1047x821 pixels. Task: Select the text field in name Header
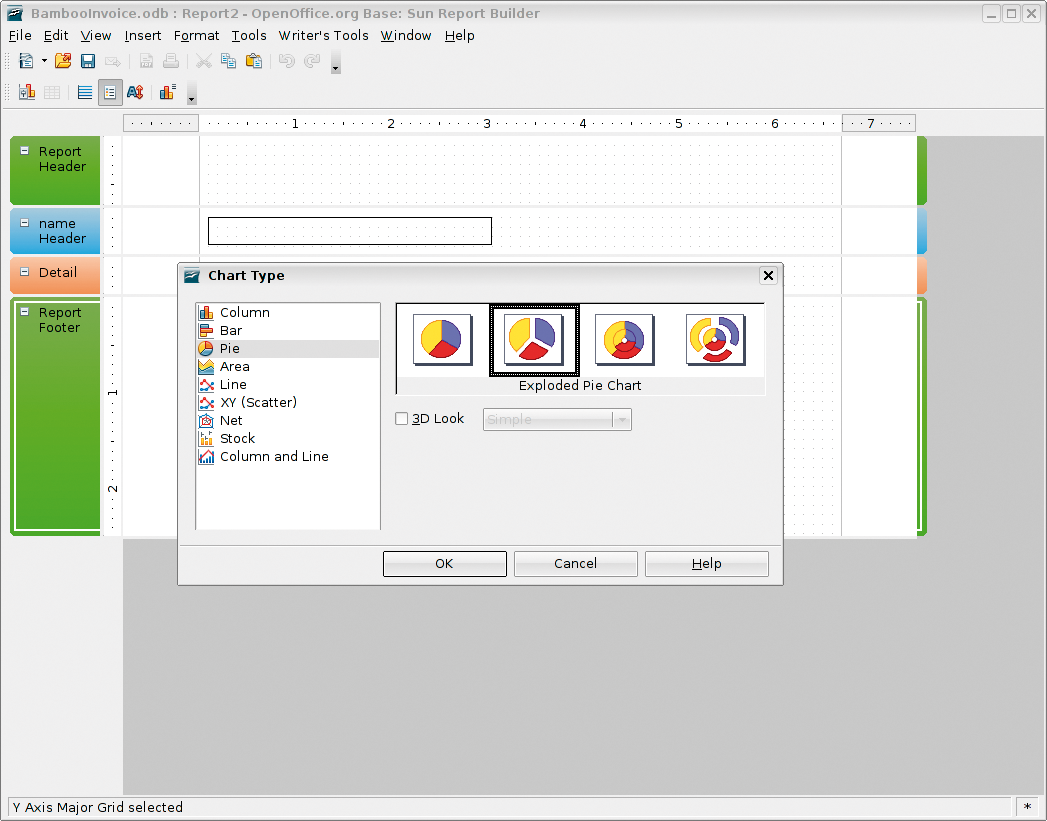point(350,231)
